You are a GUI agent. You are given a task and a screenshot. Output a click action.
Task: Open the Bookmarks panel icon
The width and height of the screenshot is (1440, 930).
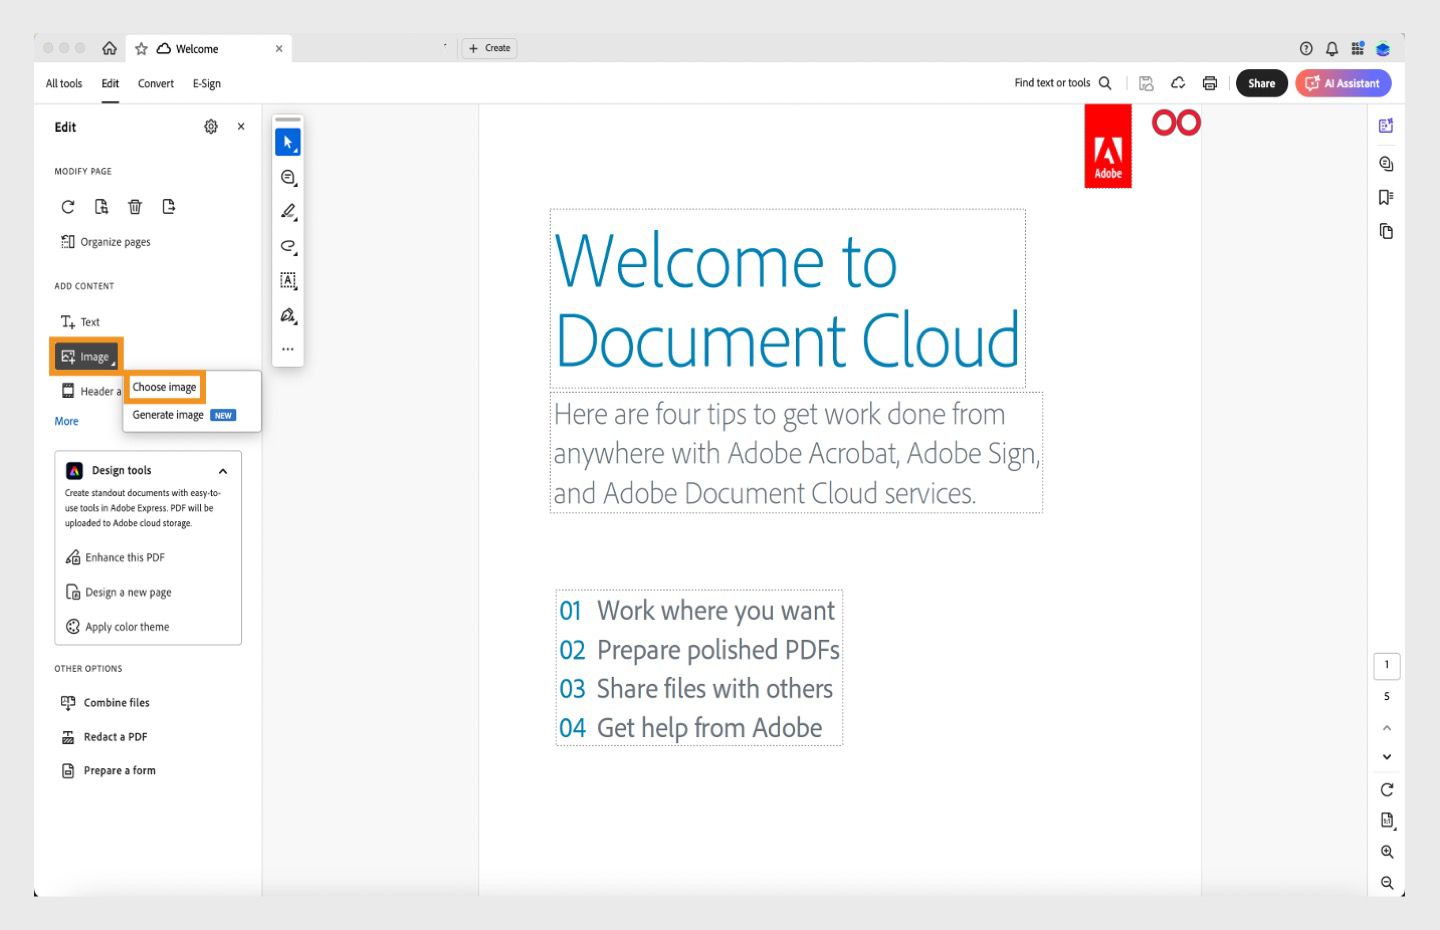pyautogui.click(x=1386, y=197)
